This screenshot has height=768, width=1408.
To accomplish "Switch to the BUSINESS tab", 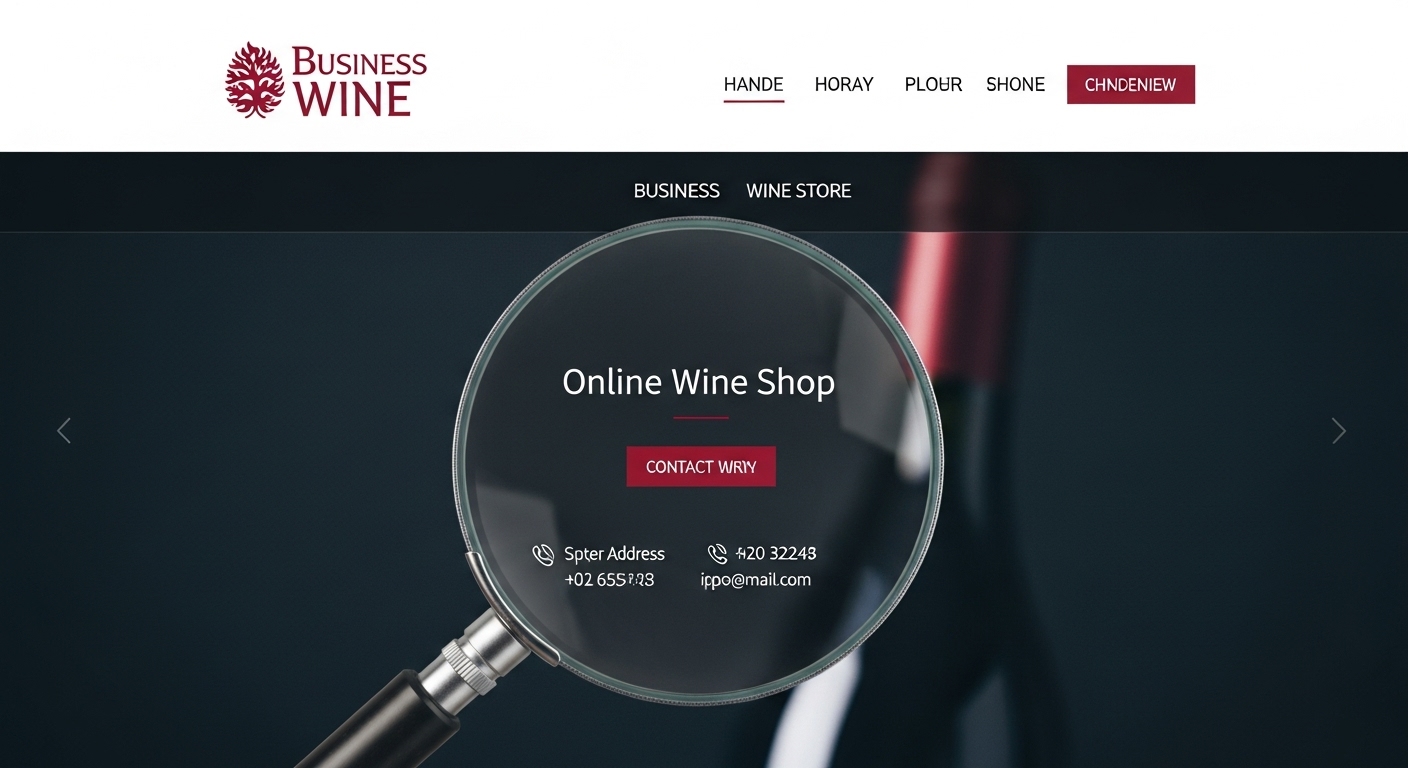I will tap(676, 191).
